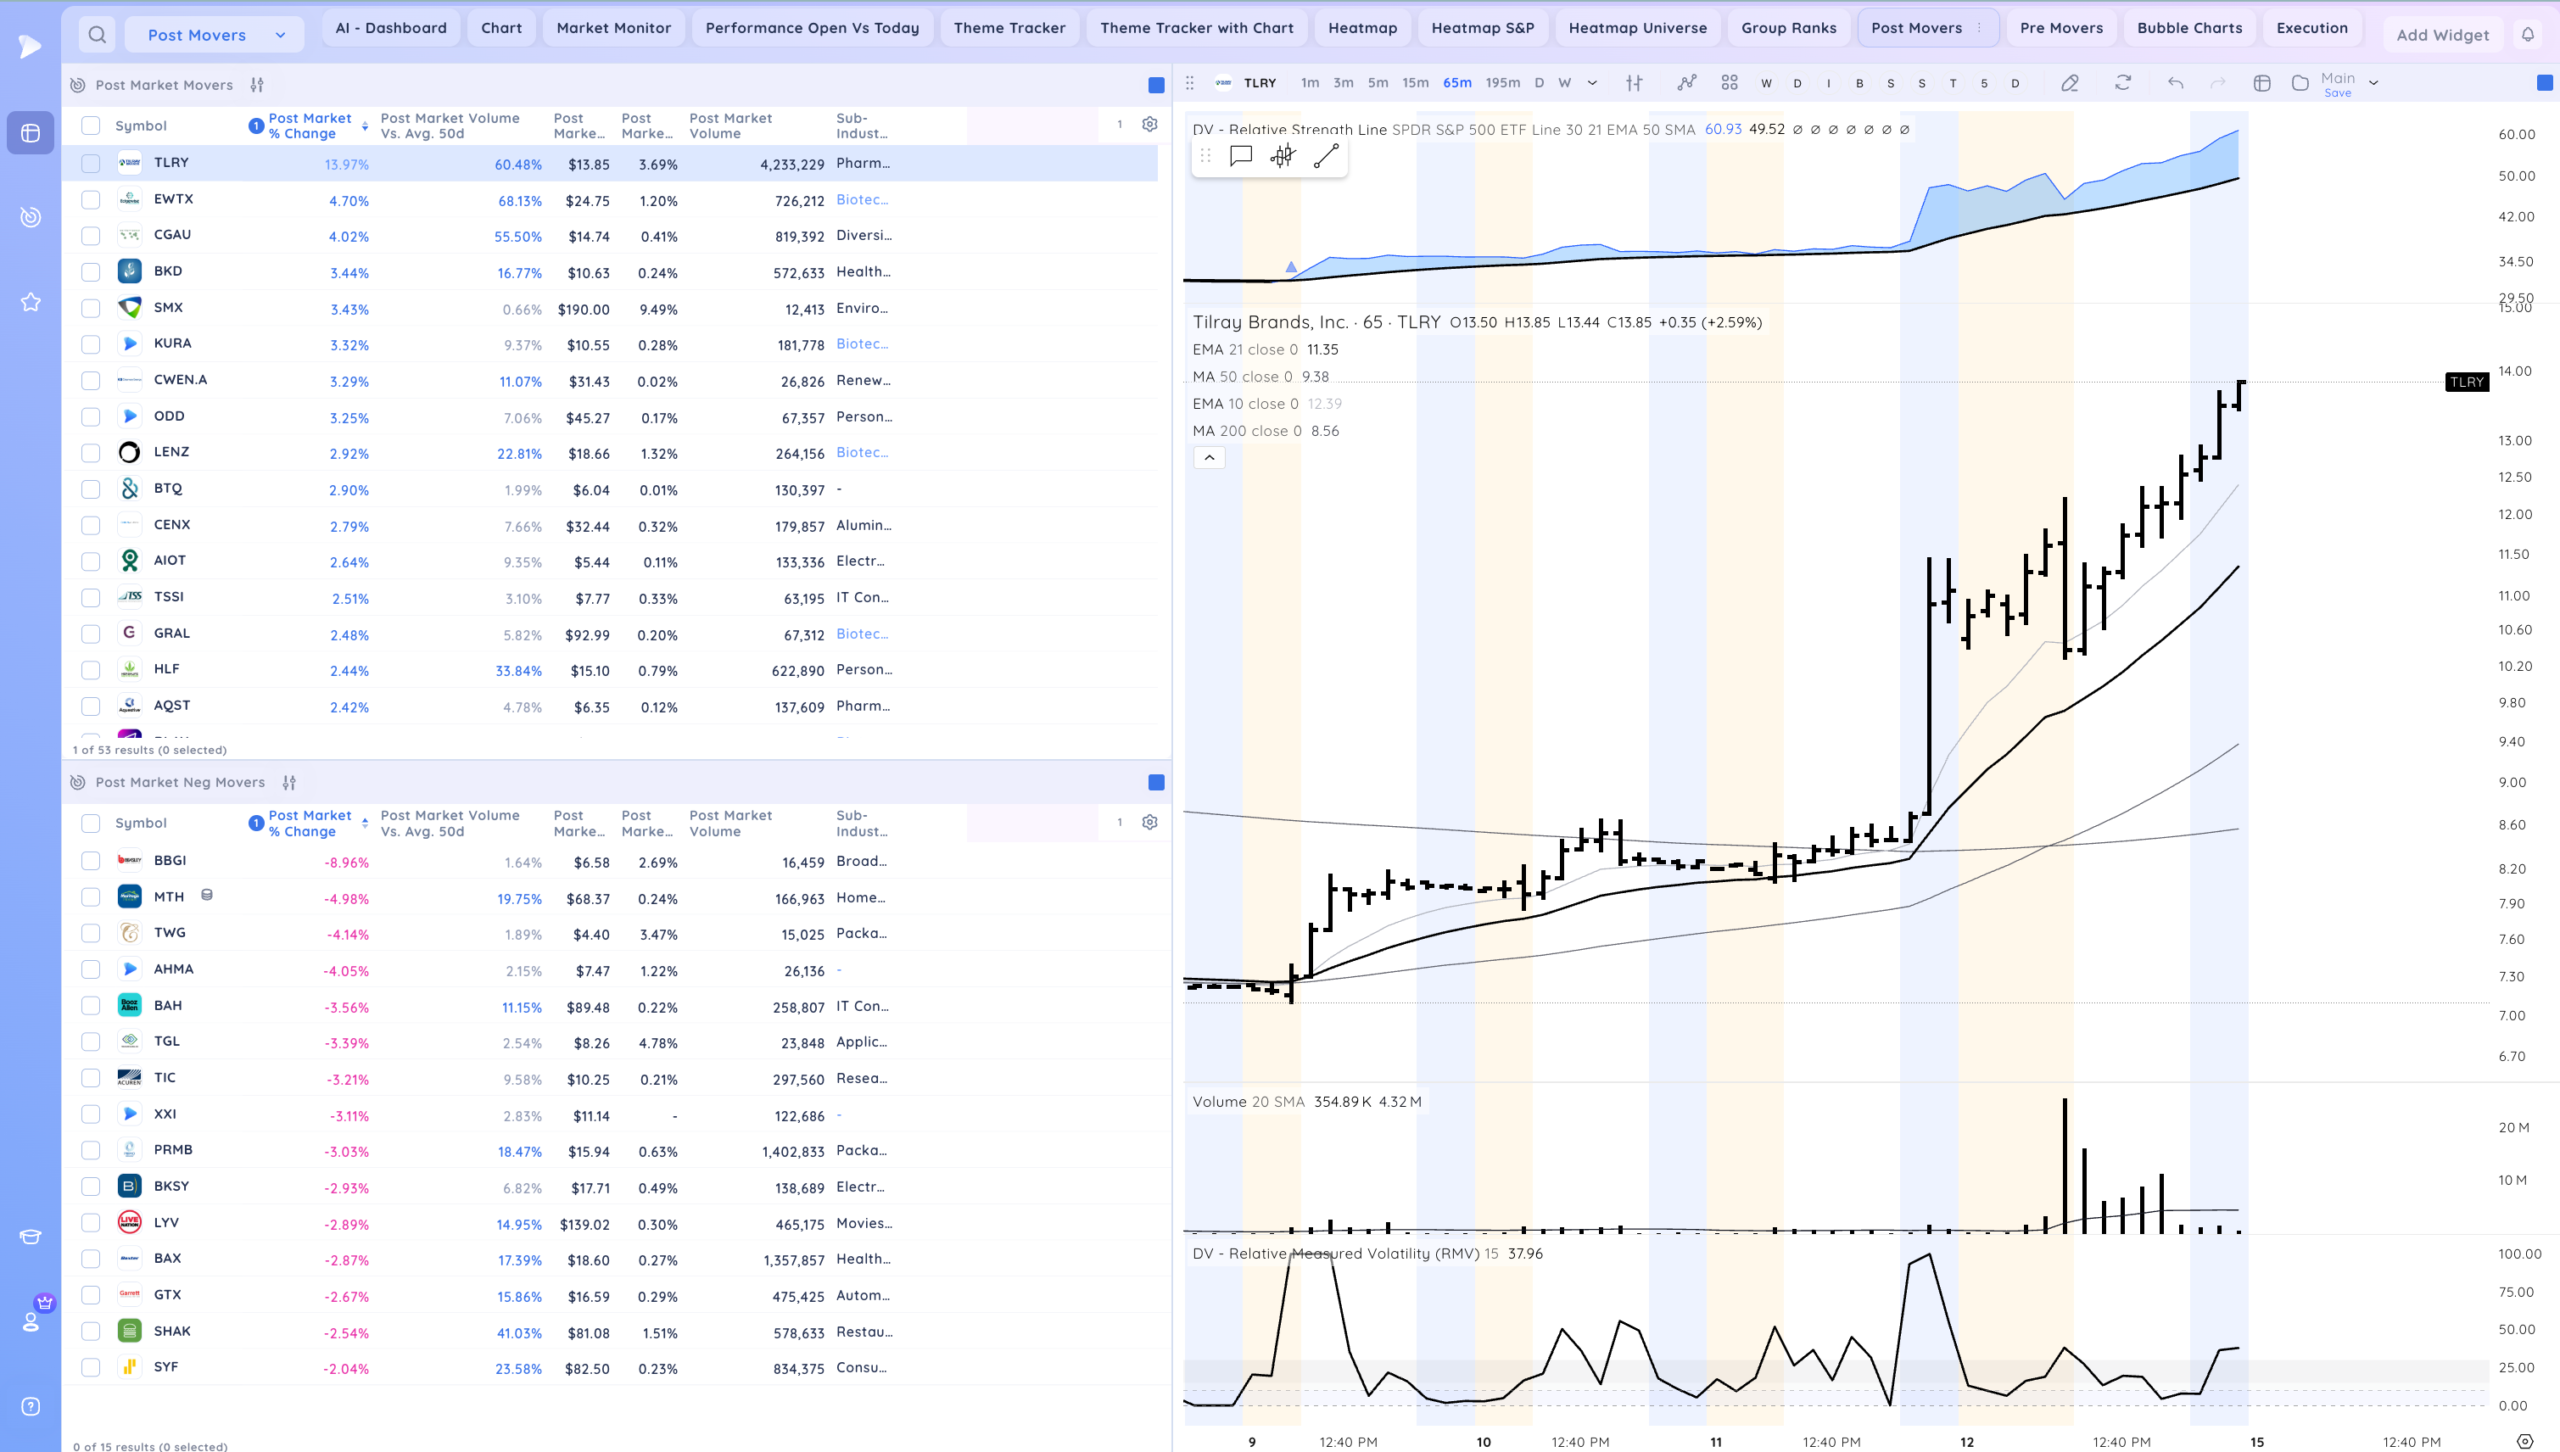Tick the checkbox next to BBGI
The height and width of the screenshot is (1452, 2560).
coord(91,861)
